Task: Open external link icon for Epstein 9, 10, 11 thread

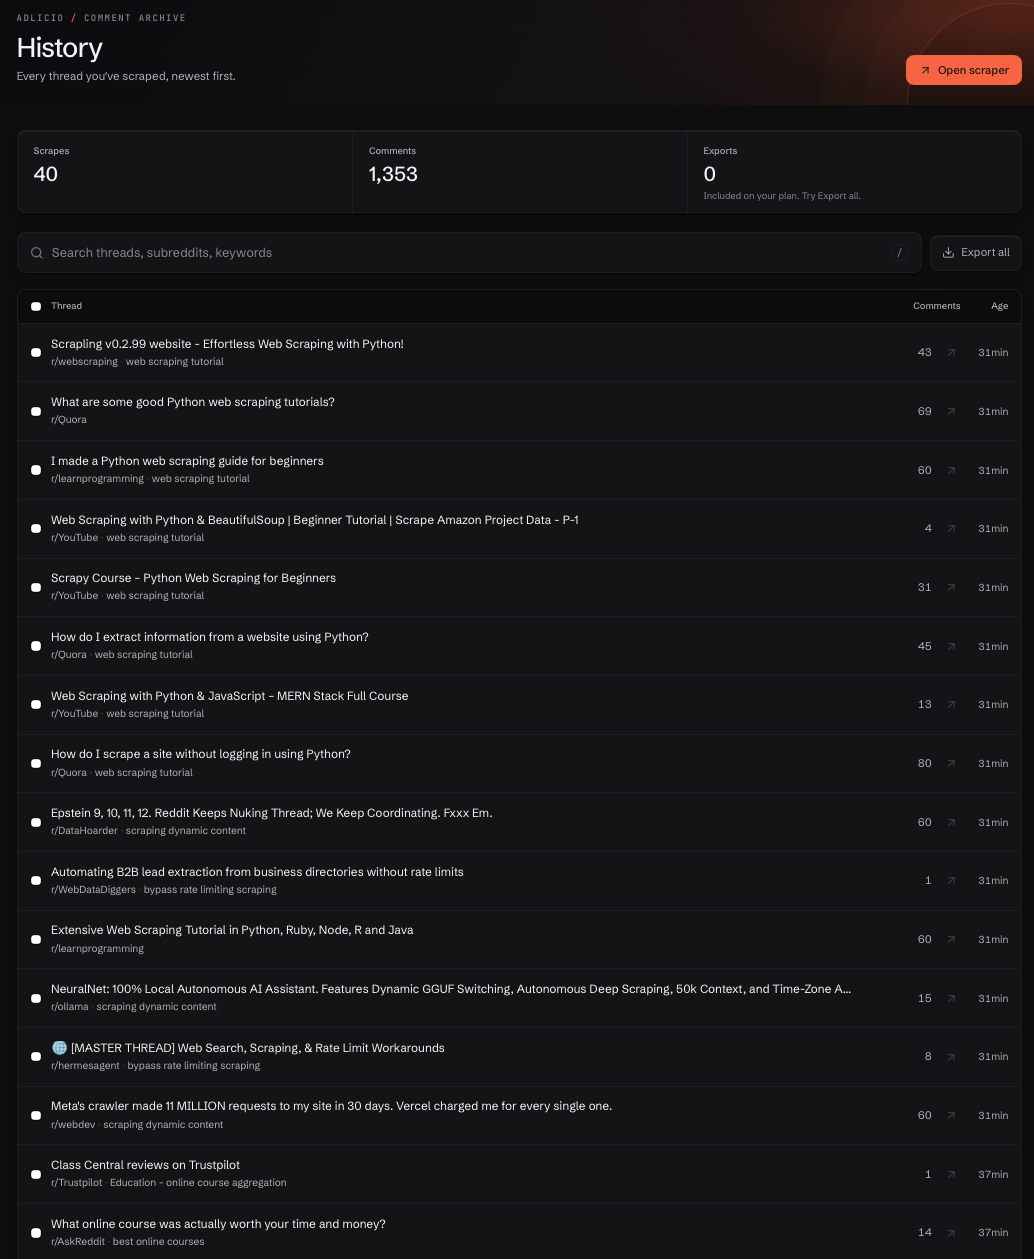Action: point(951,822)
